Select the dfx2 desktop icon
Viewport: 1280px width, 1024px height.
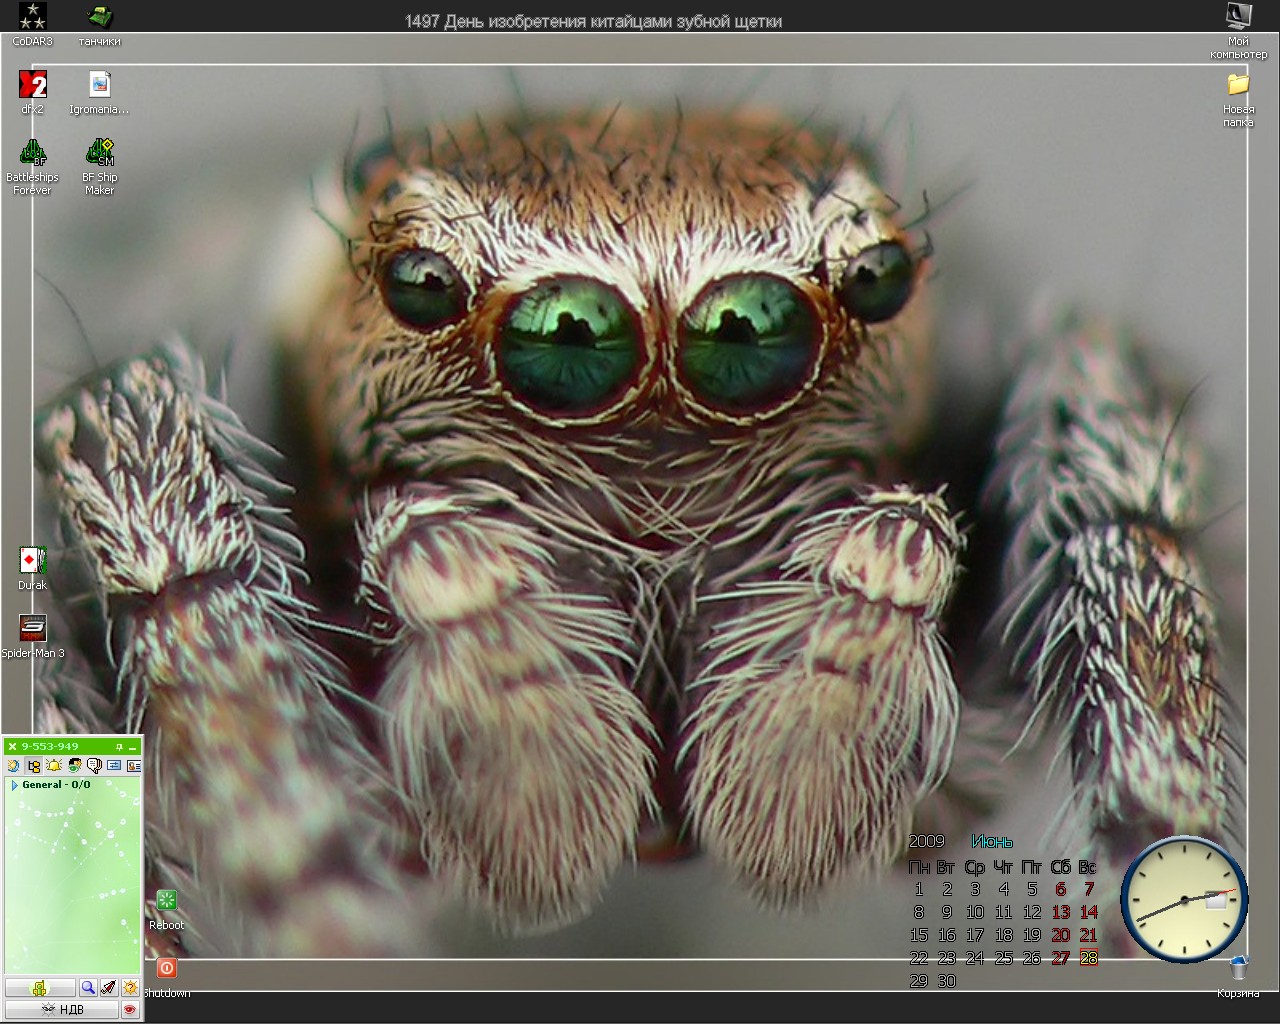[32, 92]
